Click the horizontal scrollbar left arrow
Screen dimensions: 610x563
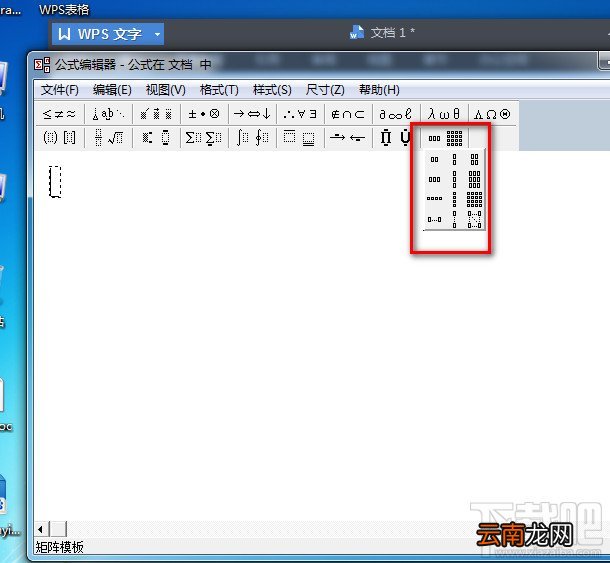pos(41,529)
